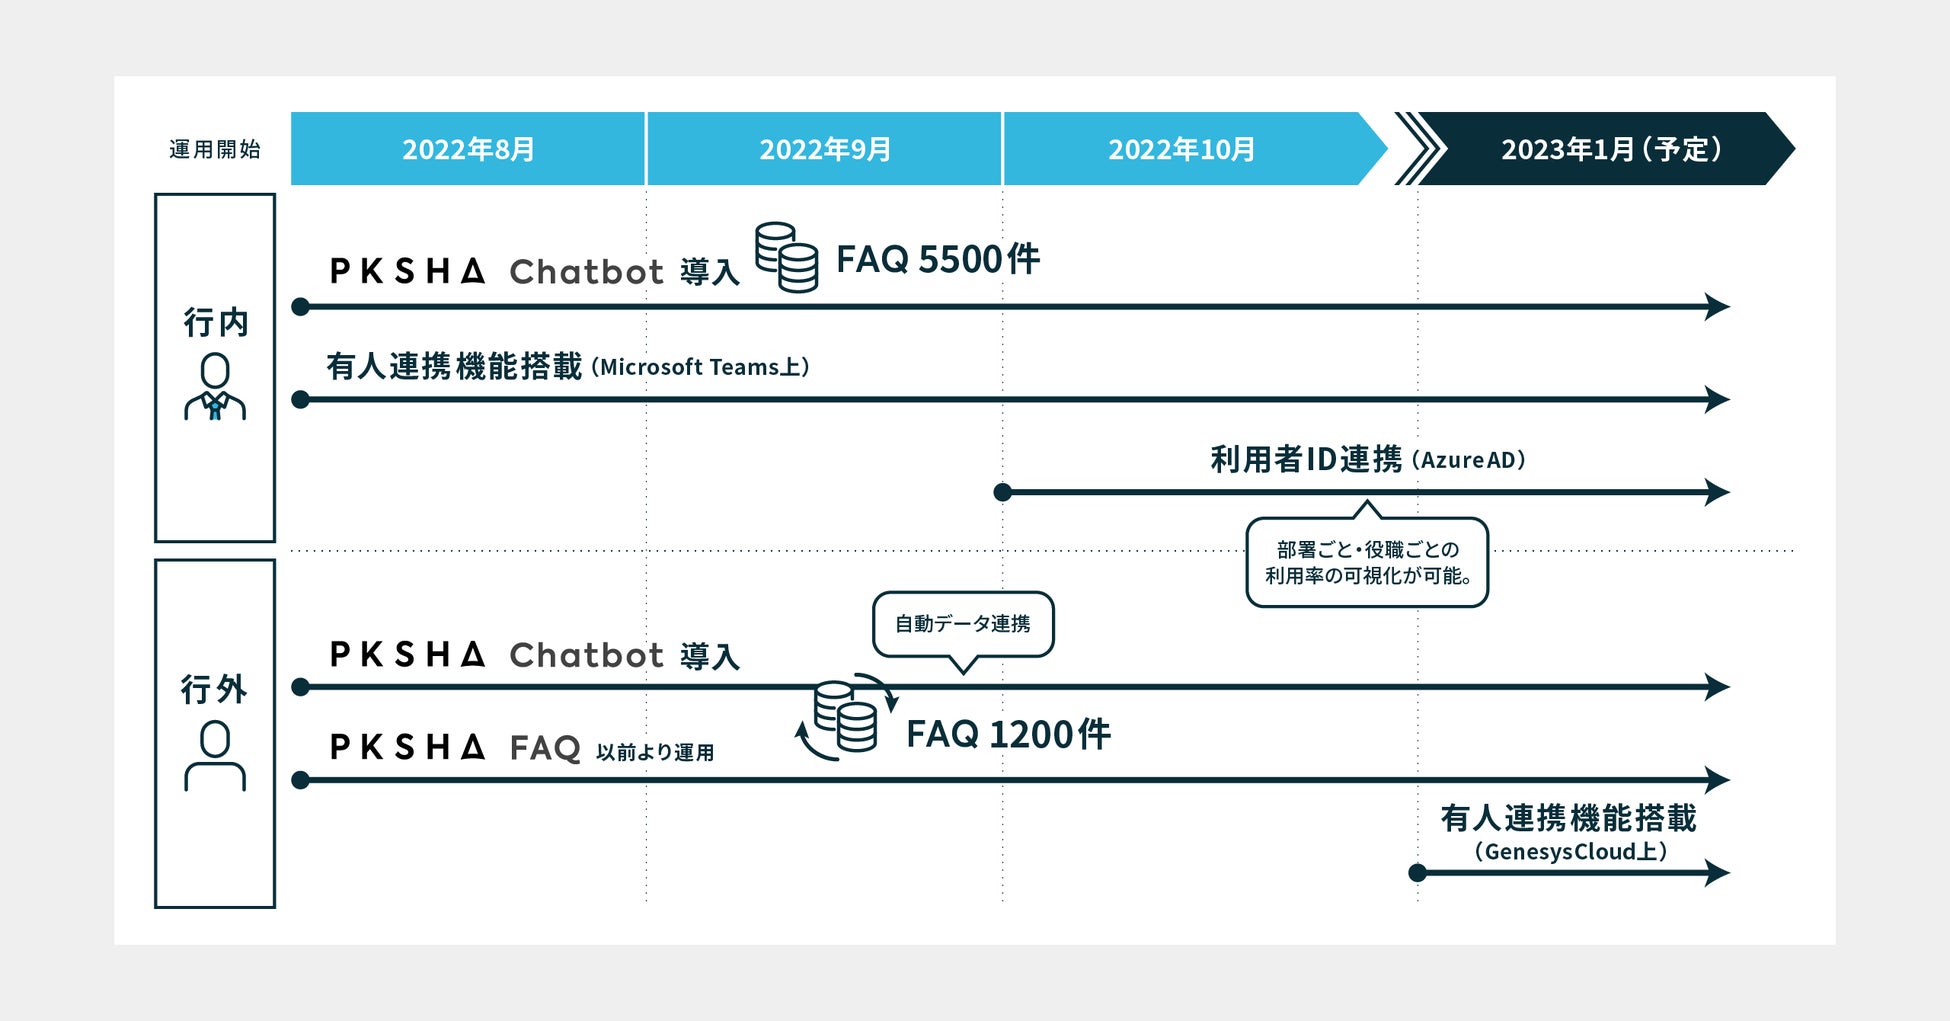Screen dimensions: 1950x1021
Task: Click the start dot of Microsoft Teams line
Action: (x=300, y=400)
